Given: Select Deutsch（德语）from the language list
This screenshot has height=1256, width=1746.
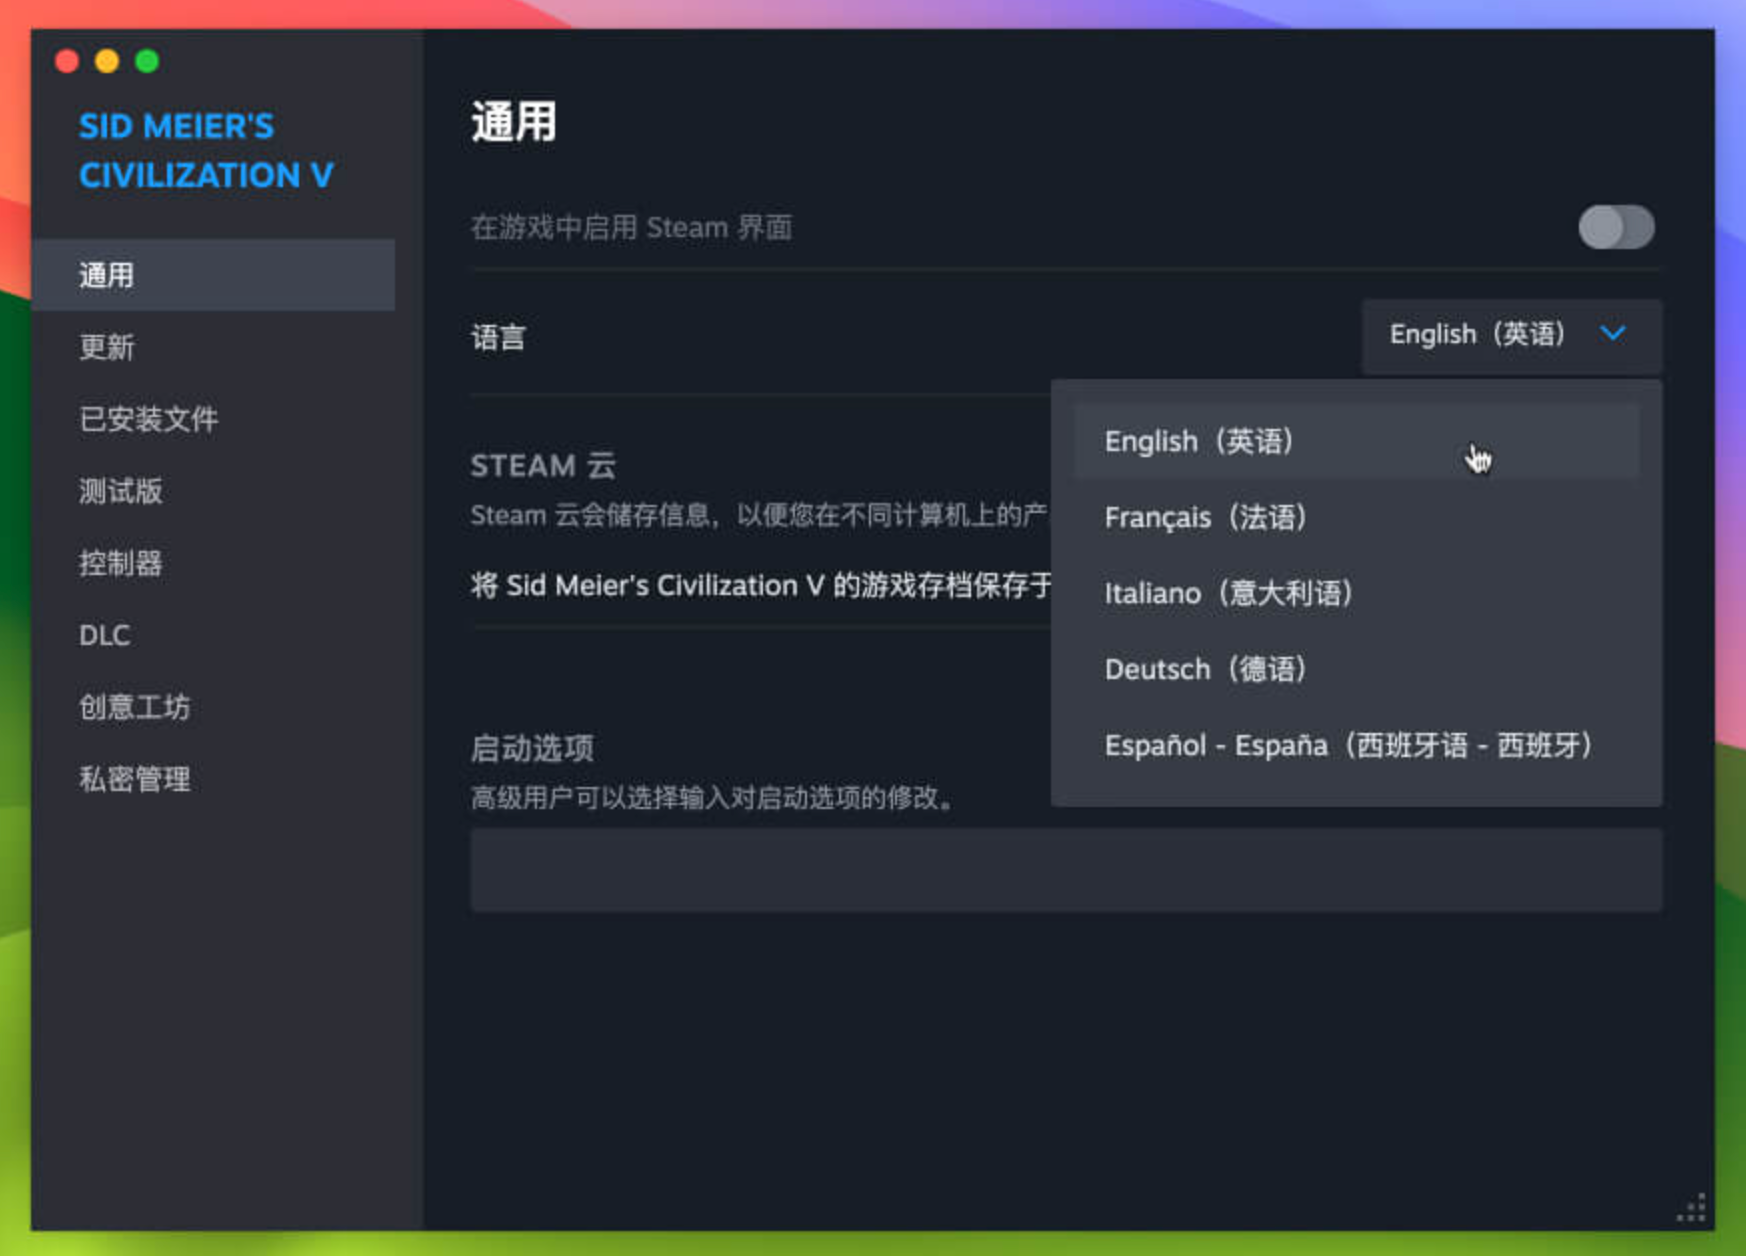Looking at the screenshot, I should coord(1356,669).
